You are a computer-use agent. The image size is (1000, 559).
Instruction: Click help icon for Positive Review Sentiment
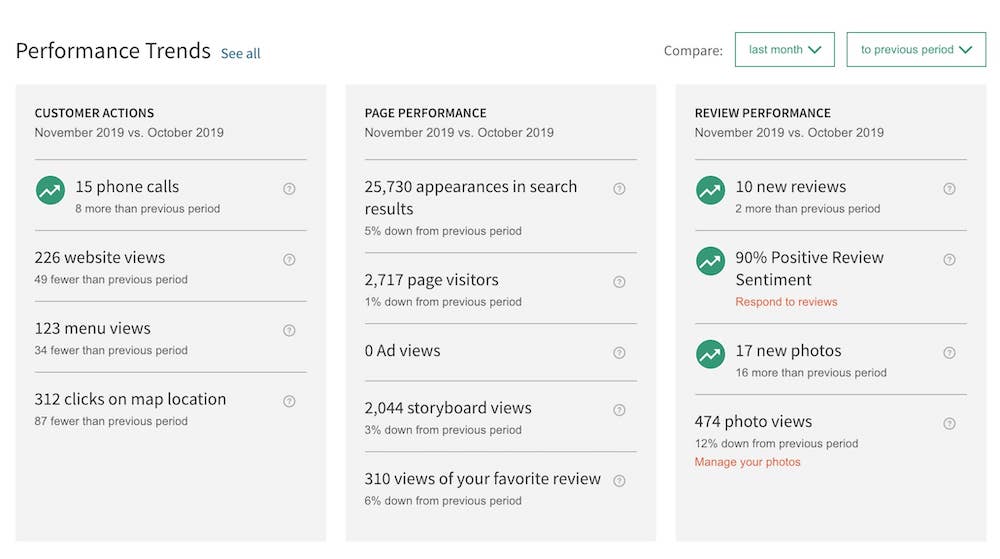point(949,259)
